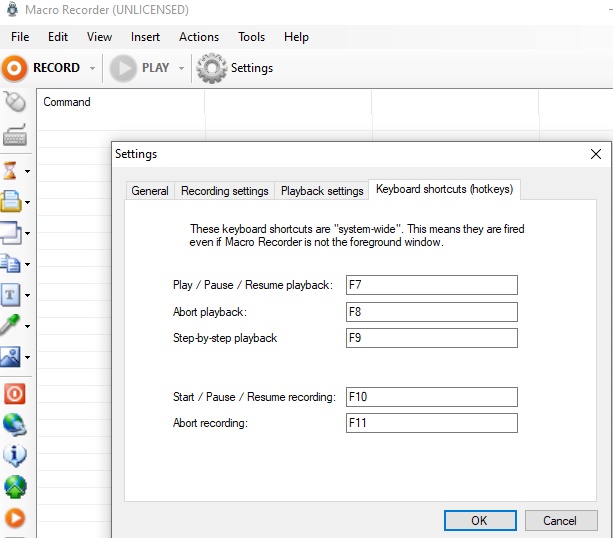
Task: Click the globe with mouse icon
Action: pos(15,425)
